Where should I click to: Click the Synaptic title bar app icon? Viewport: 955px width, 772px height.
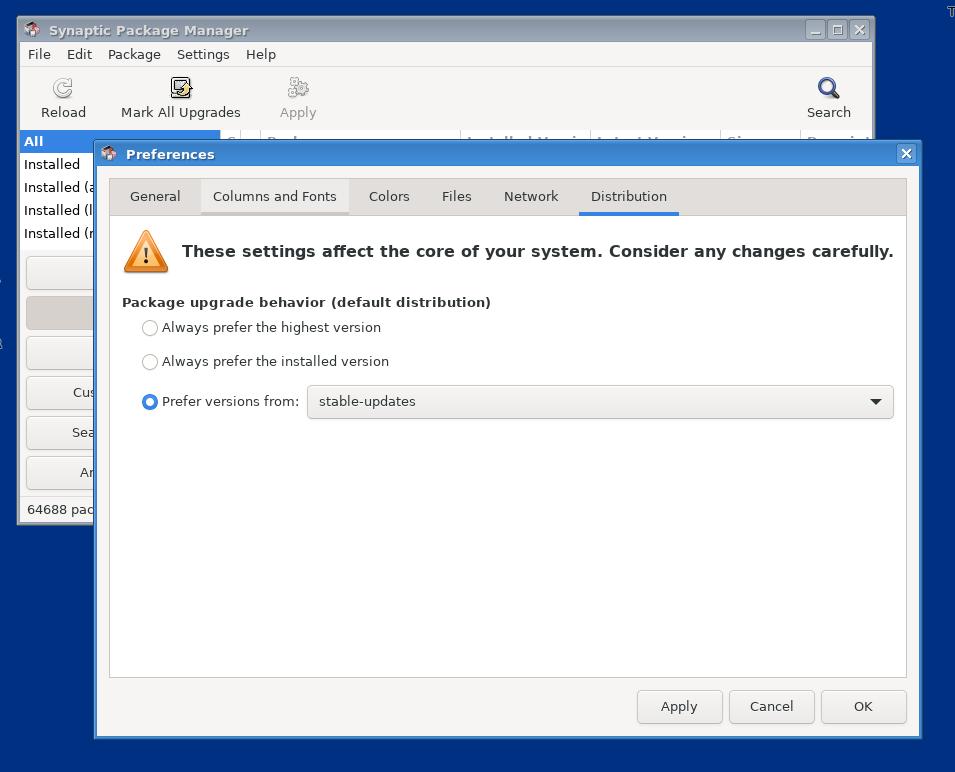pyautogui.click(x=32, y=29)
